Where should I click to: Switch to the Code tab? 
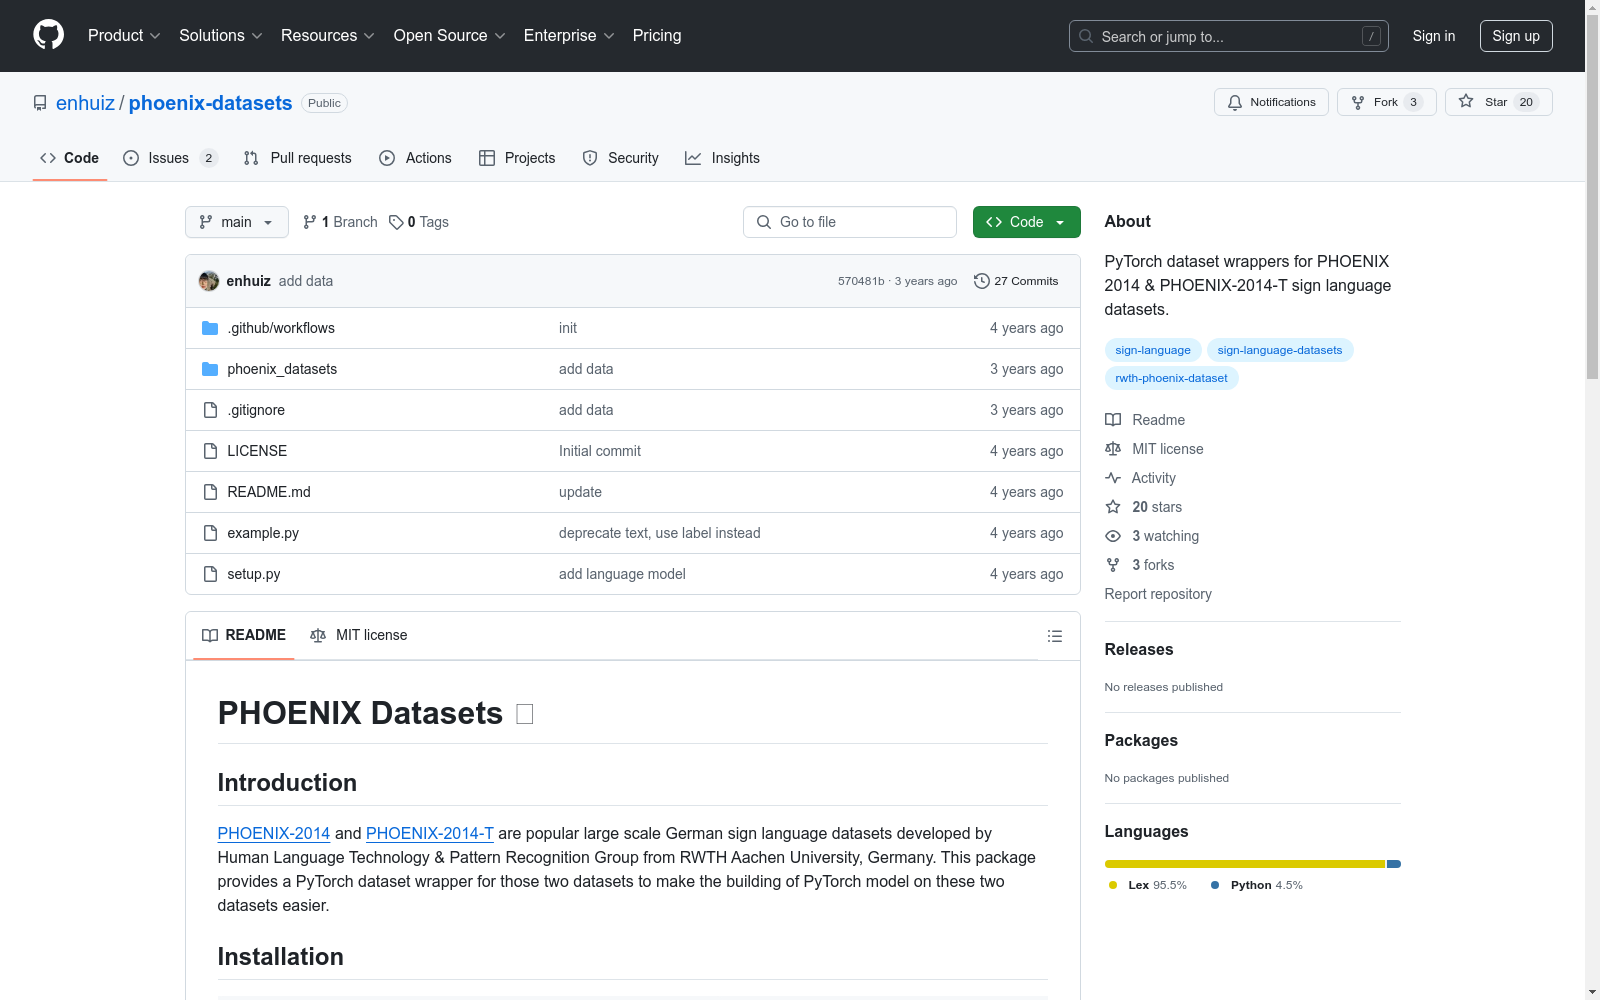(69, 158)
